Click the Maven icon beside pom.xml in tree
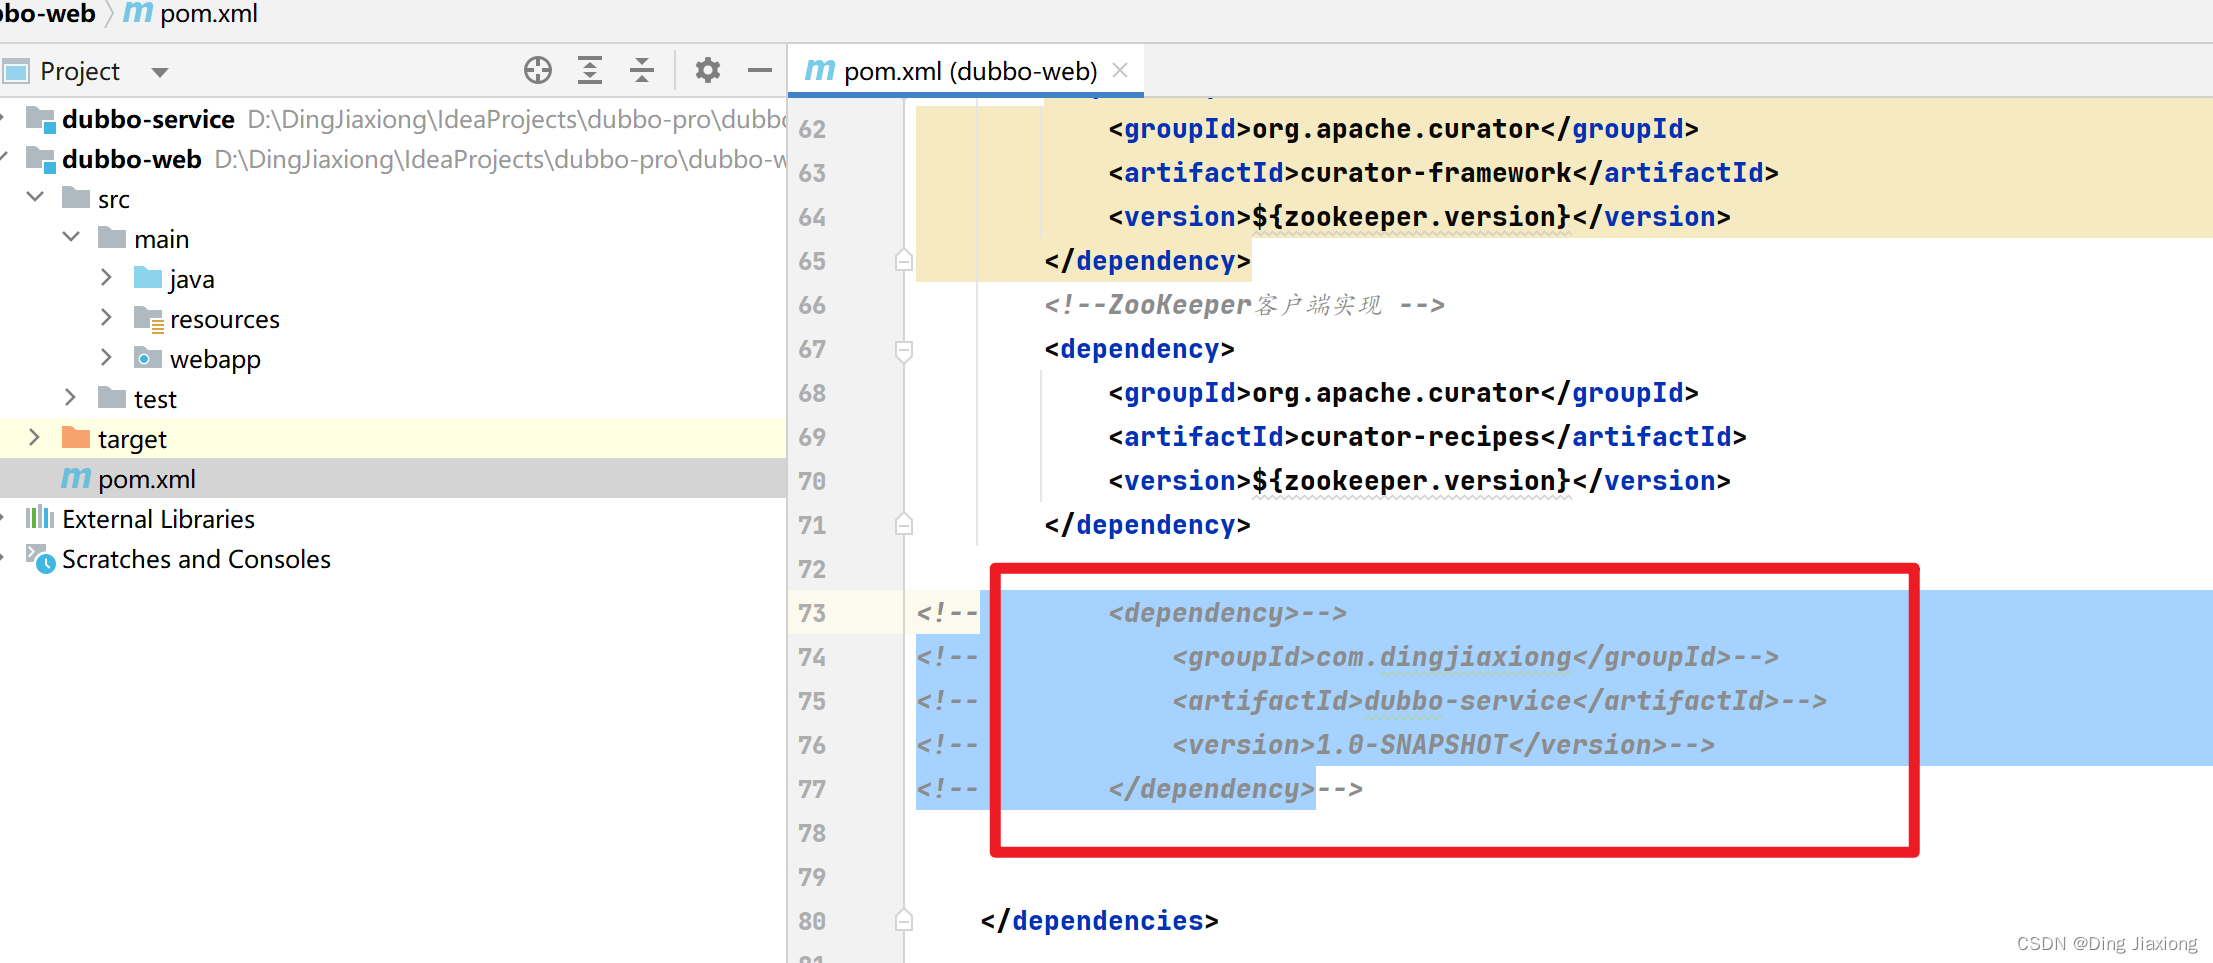The image size is (2213, 963). [x=76, y=478]
